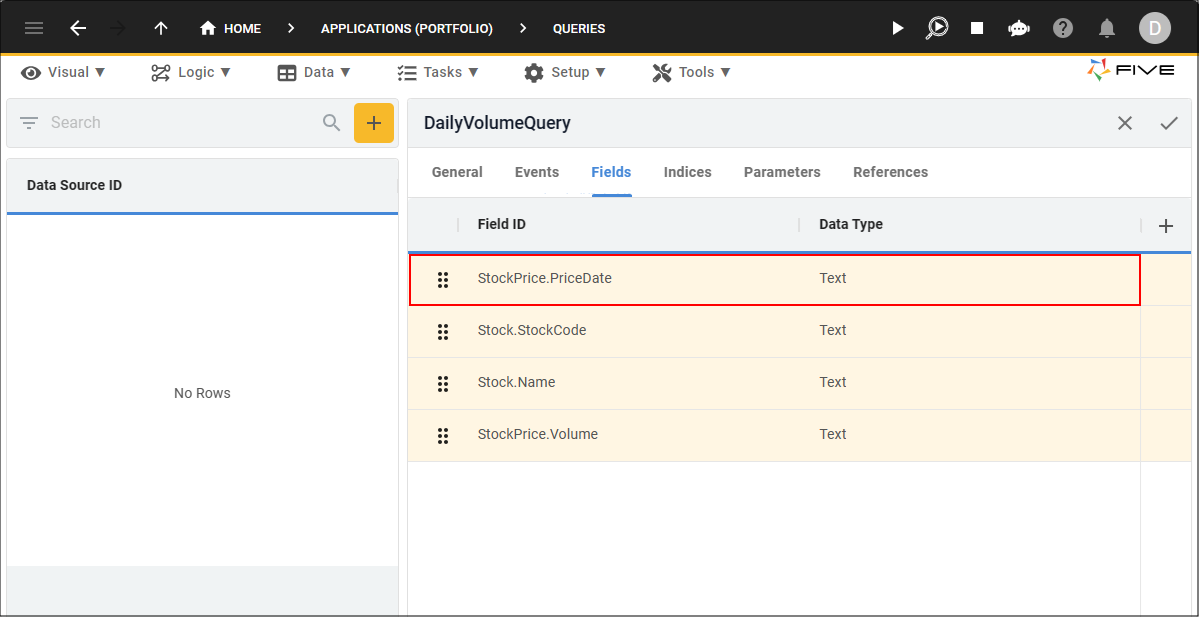Click the FIVE logo
The width and height of the screenshot is (1199, 617).
1130,70
